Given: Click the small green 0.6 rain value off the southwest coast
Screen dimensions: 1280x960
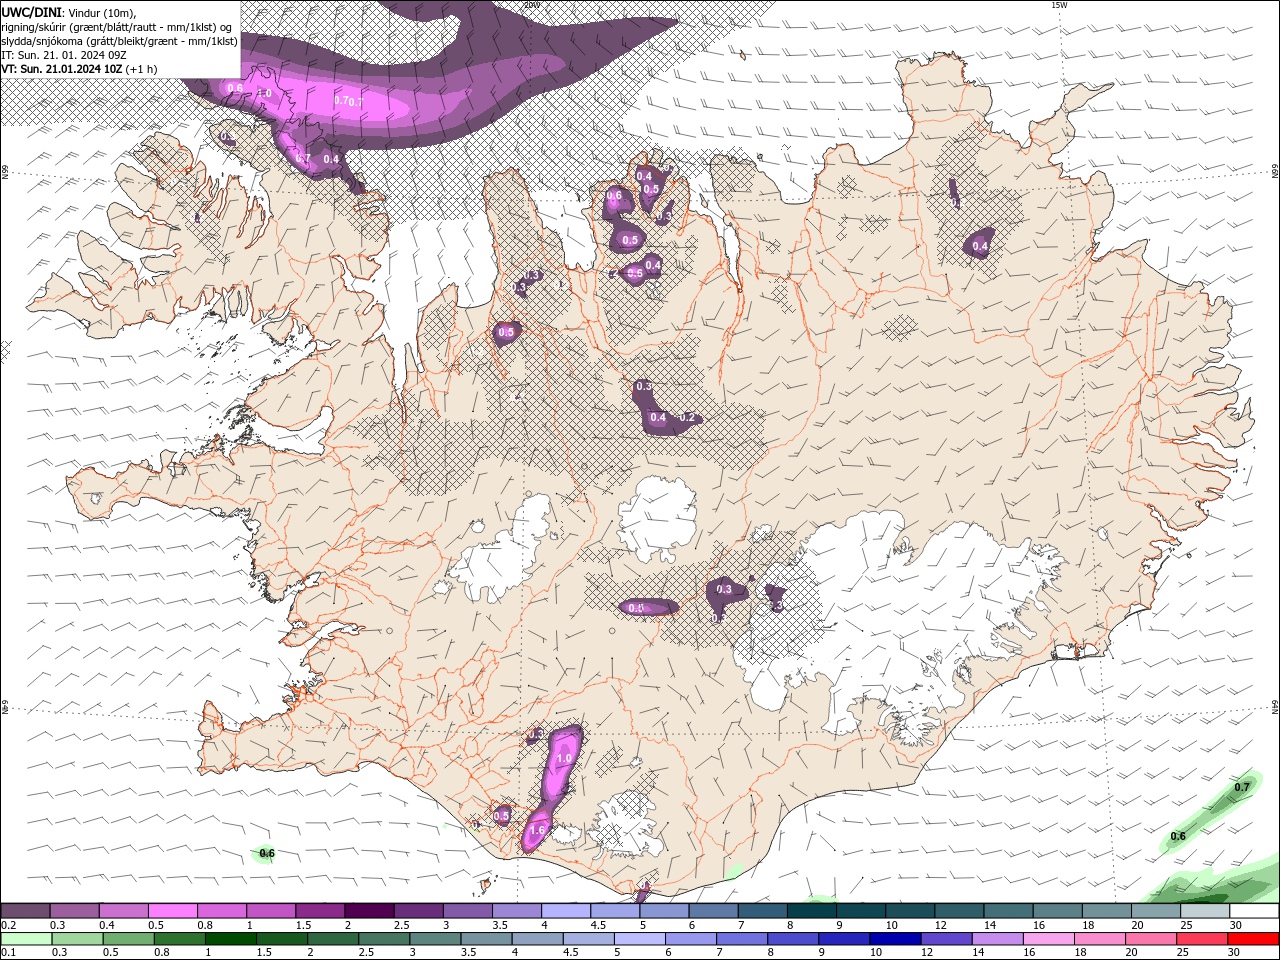Looking at the screenshot, I should (x=267, y=853).
